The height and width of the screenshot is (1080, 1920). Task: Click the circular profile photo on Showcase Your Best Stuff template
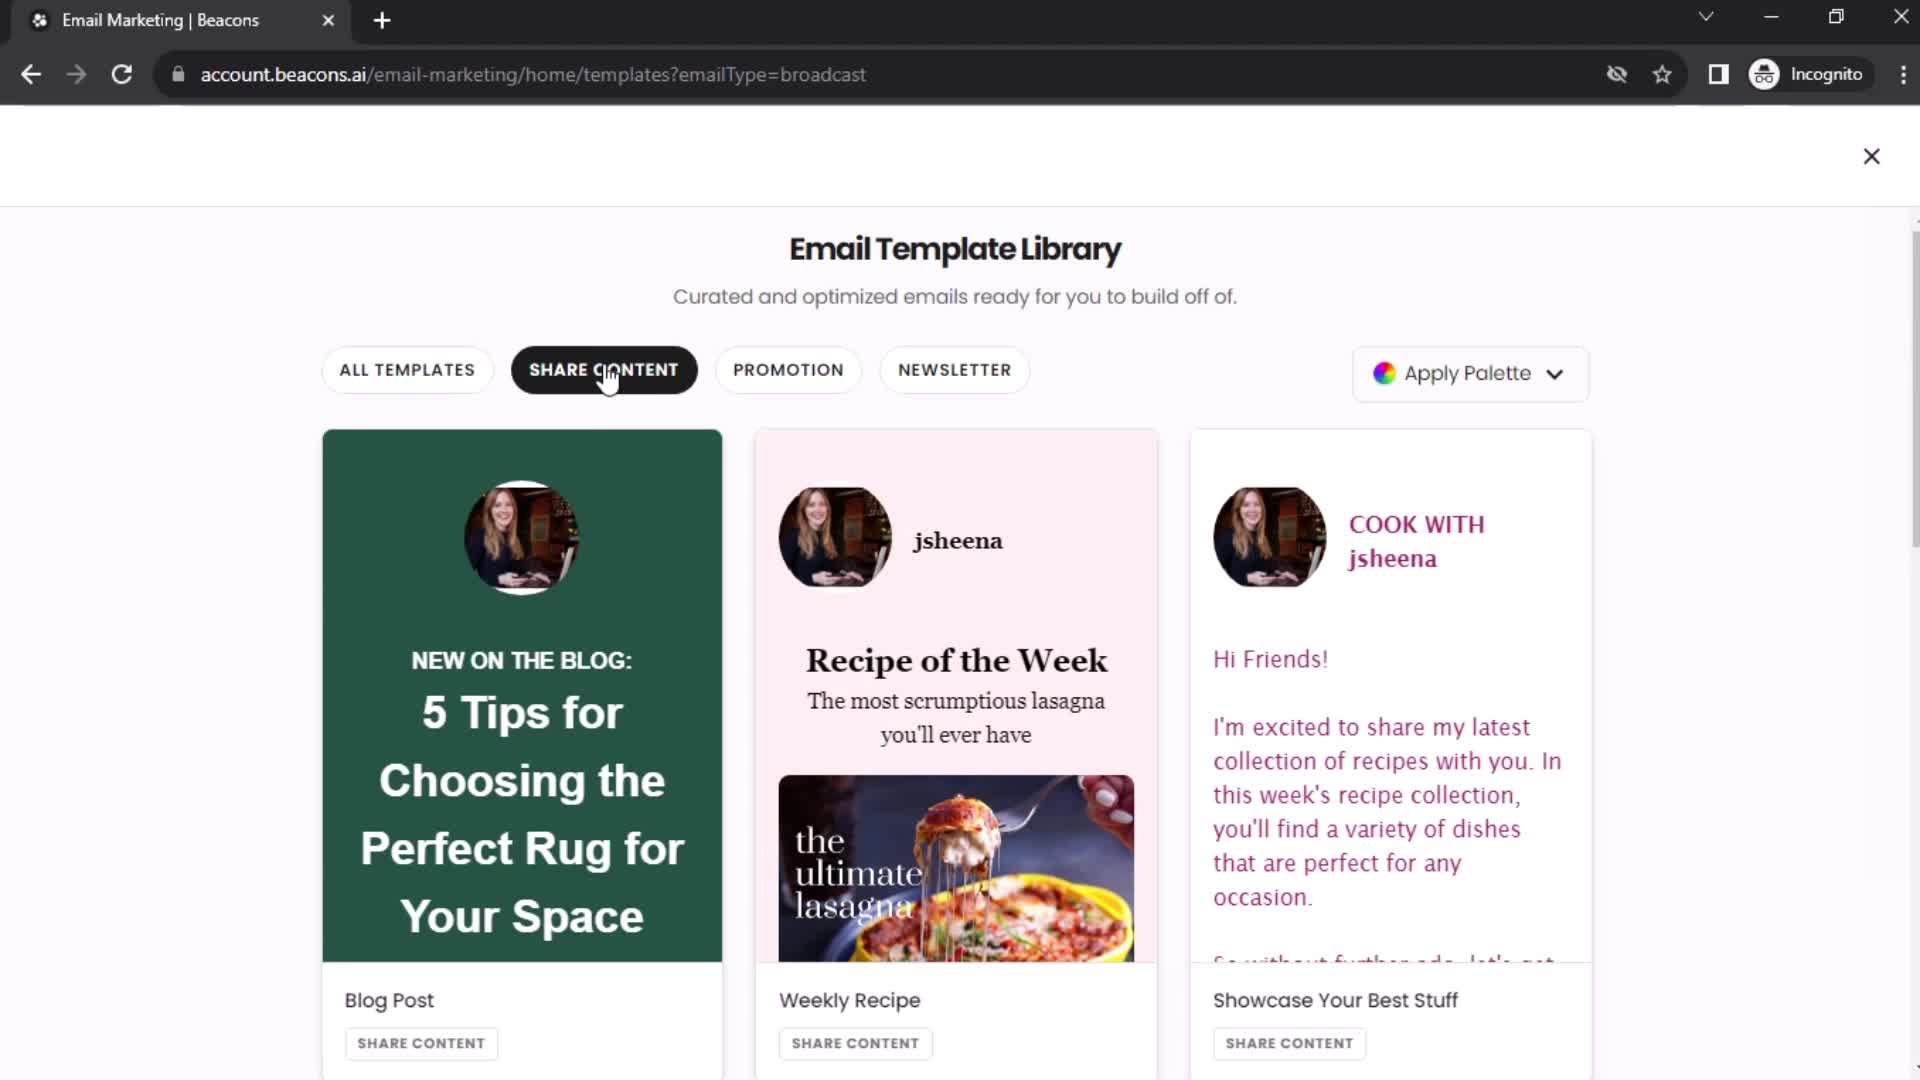click(1270, 538)
